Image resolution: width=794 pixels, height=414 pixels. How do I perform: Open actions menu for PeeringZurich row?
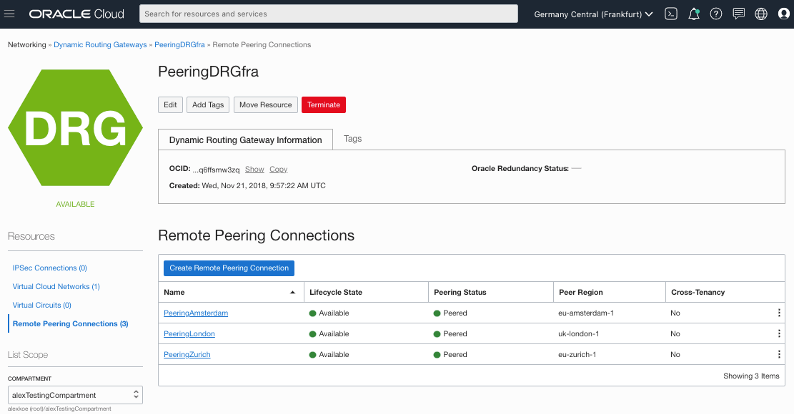coord(779,355)
